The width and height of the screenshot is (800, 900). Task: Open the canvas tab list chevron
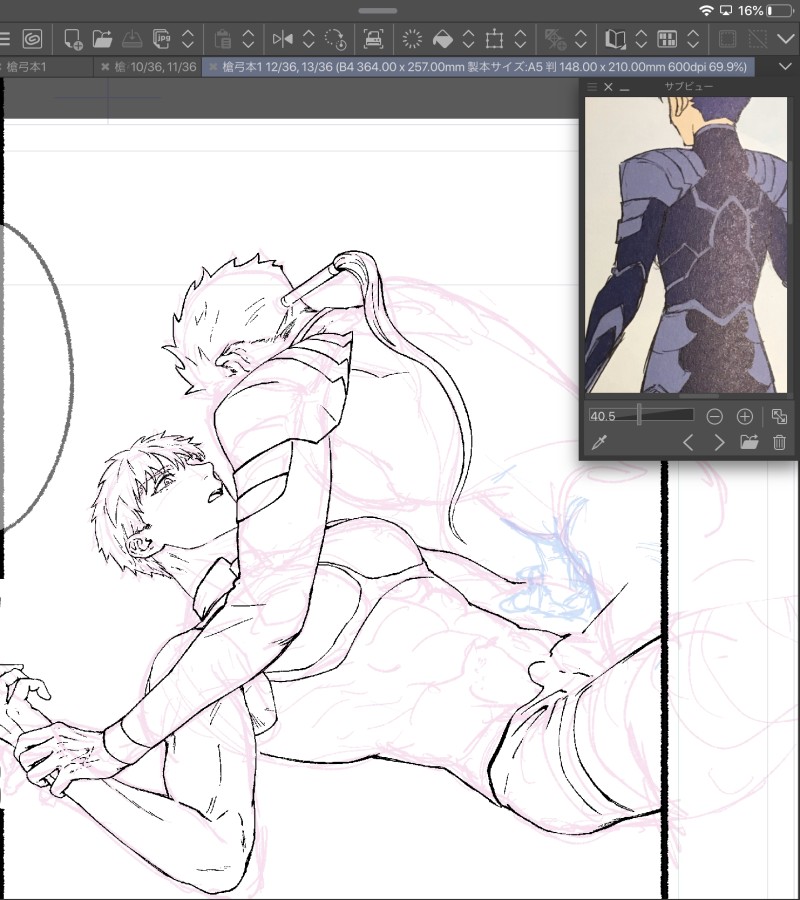coord(785,67)
